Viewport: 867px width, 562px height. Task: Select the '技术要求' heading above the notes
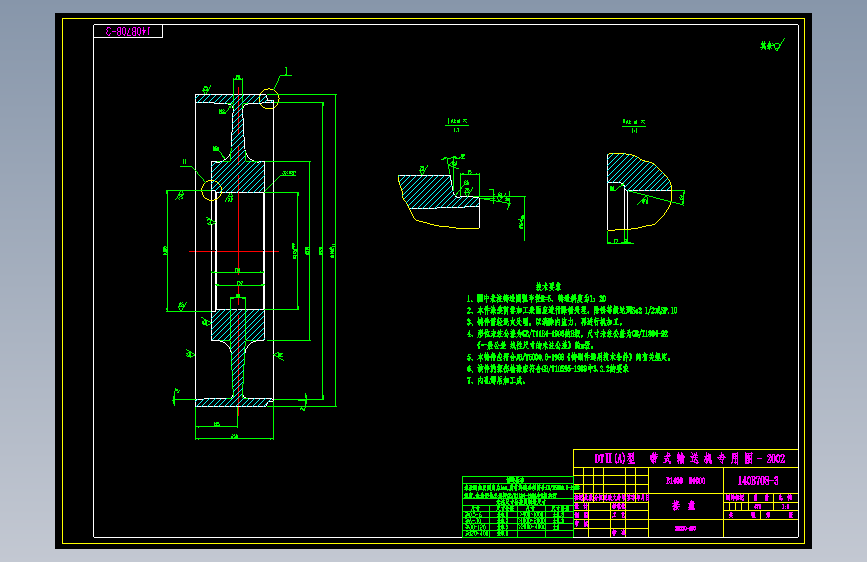pyautogui.click(x=549, y=287)
